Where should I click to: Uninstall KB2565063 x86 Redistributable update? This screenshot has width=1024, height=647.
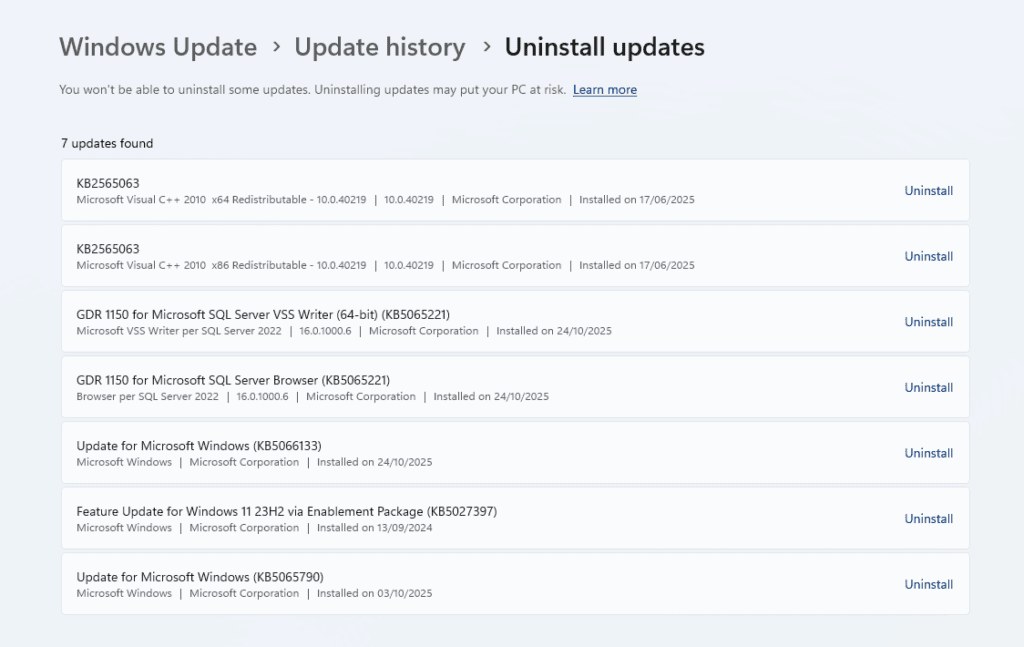pos(928,257)
